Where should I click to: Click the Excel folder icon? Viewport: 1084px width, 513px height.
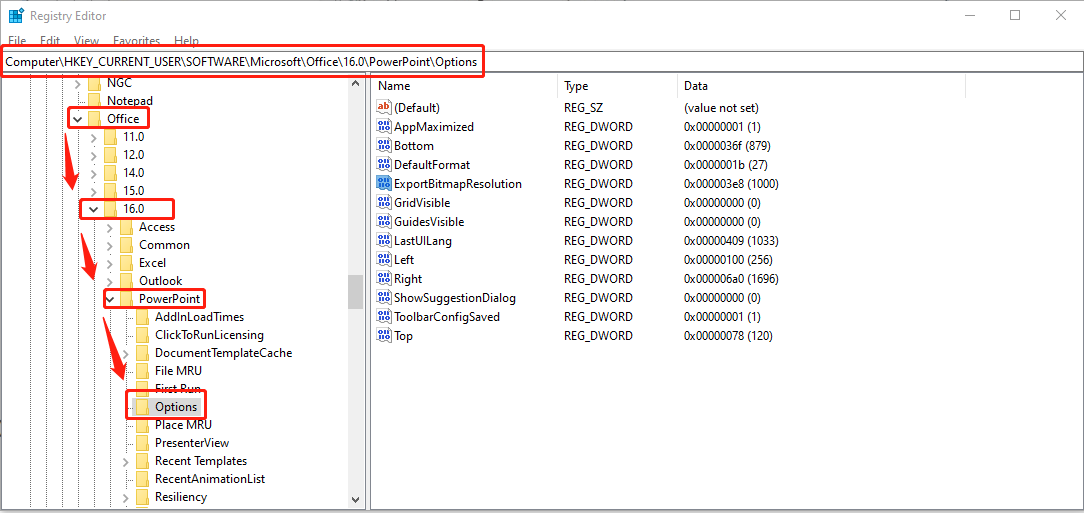coord(127,263)
